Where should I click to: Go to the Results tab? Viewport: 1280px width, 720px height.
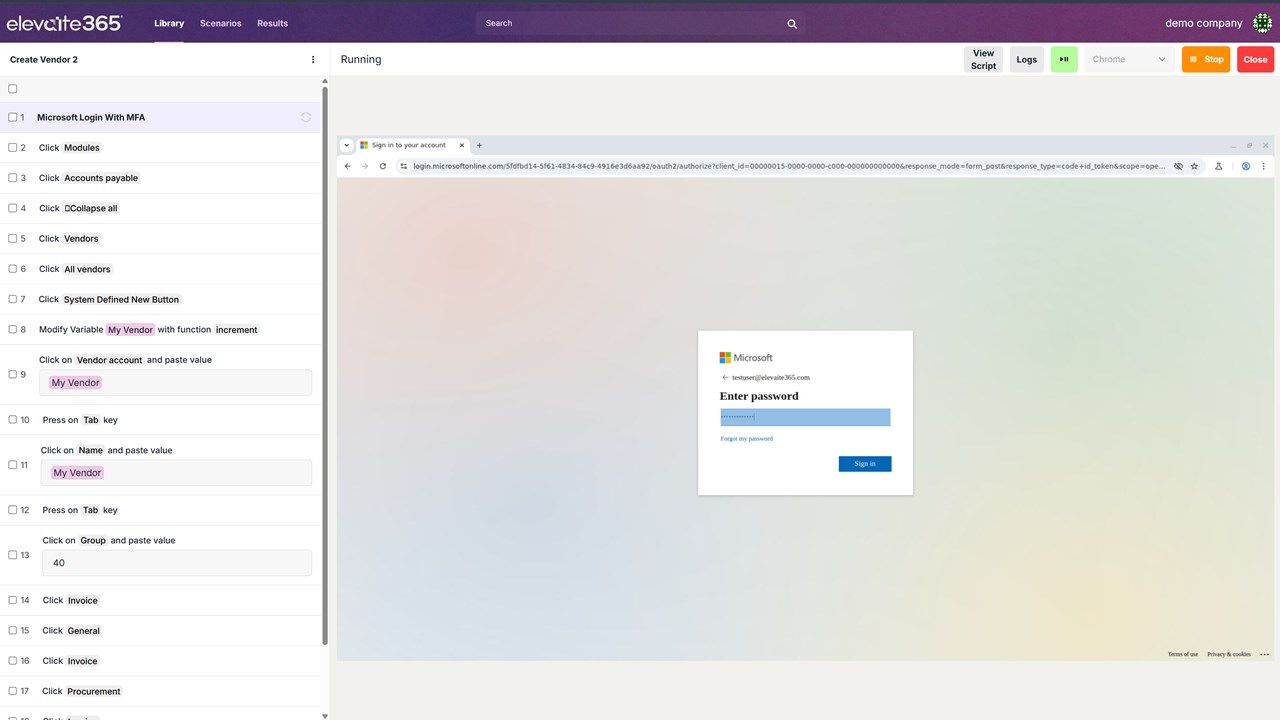(272, 23)
